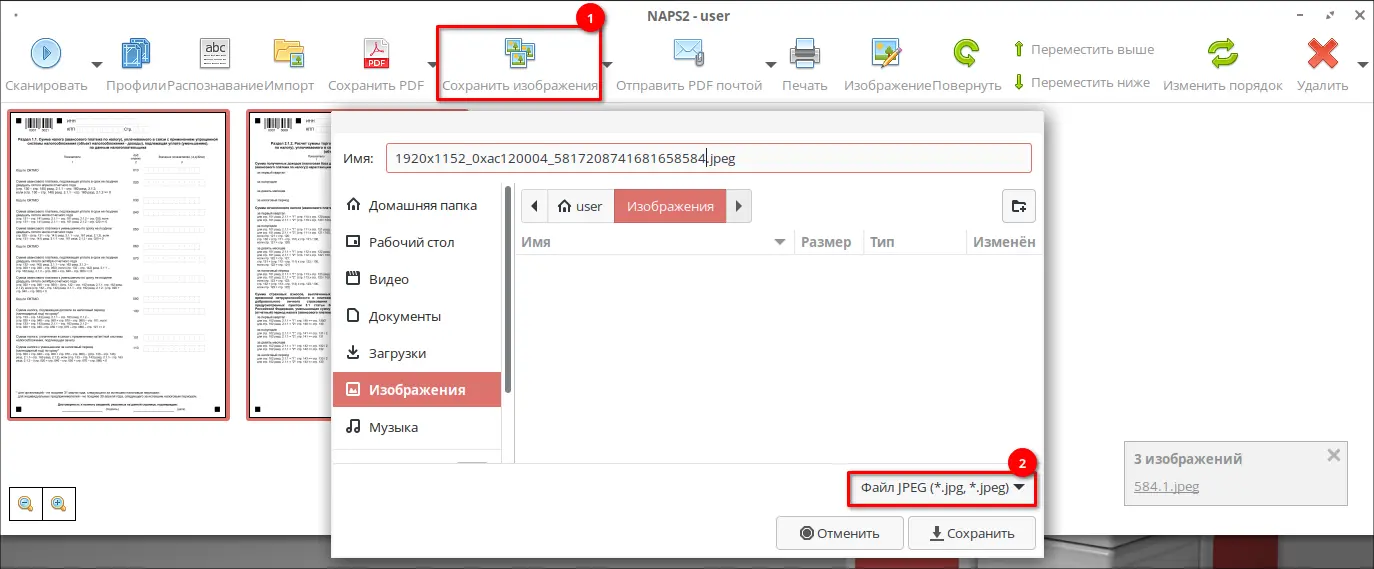Select the Сохранить изображения toolbar icon
The width and height of the screenshot is (1374, 569).
[520, 53]
